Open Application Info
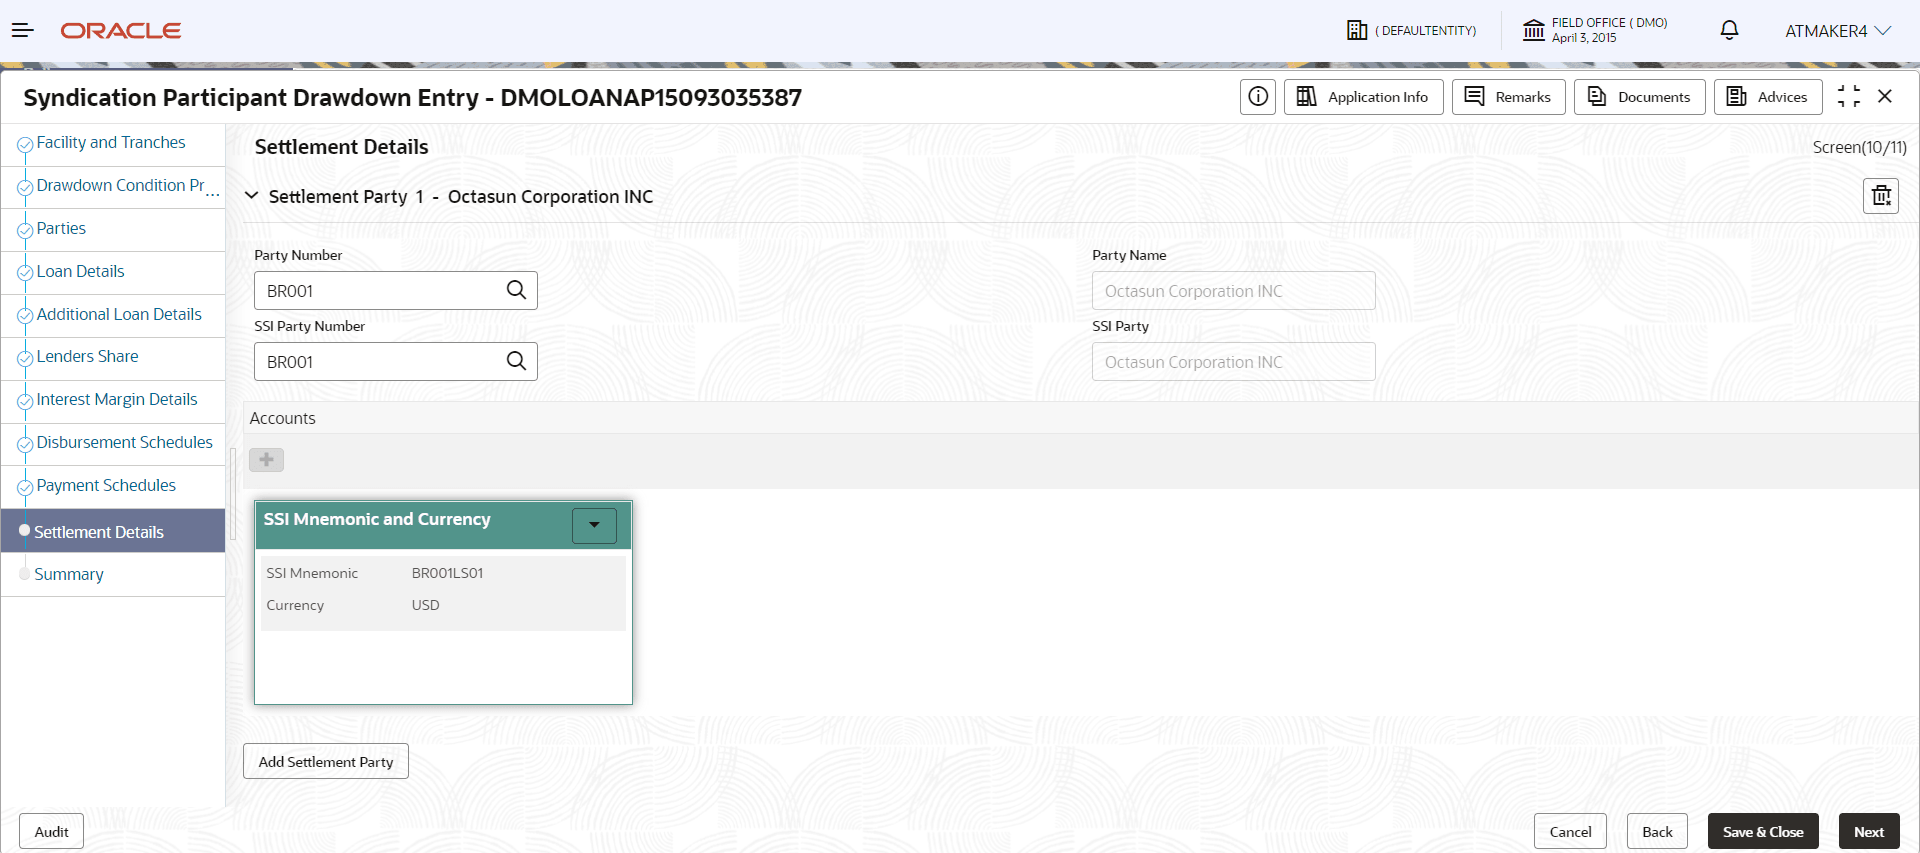 click(1364, 97)
